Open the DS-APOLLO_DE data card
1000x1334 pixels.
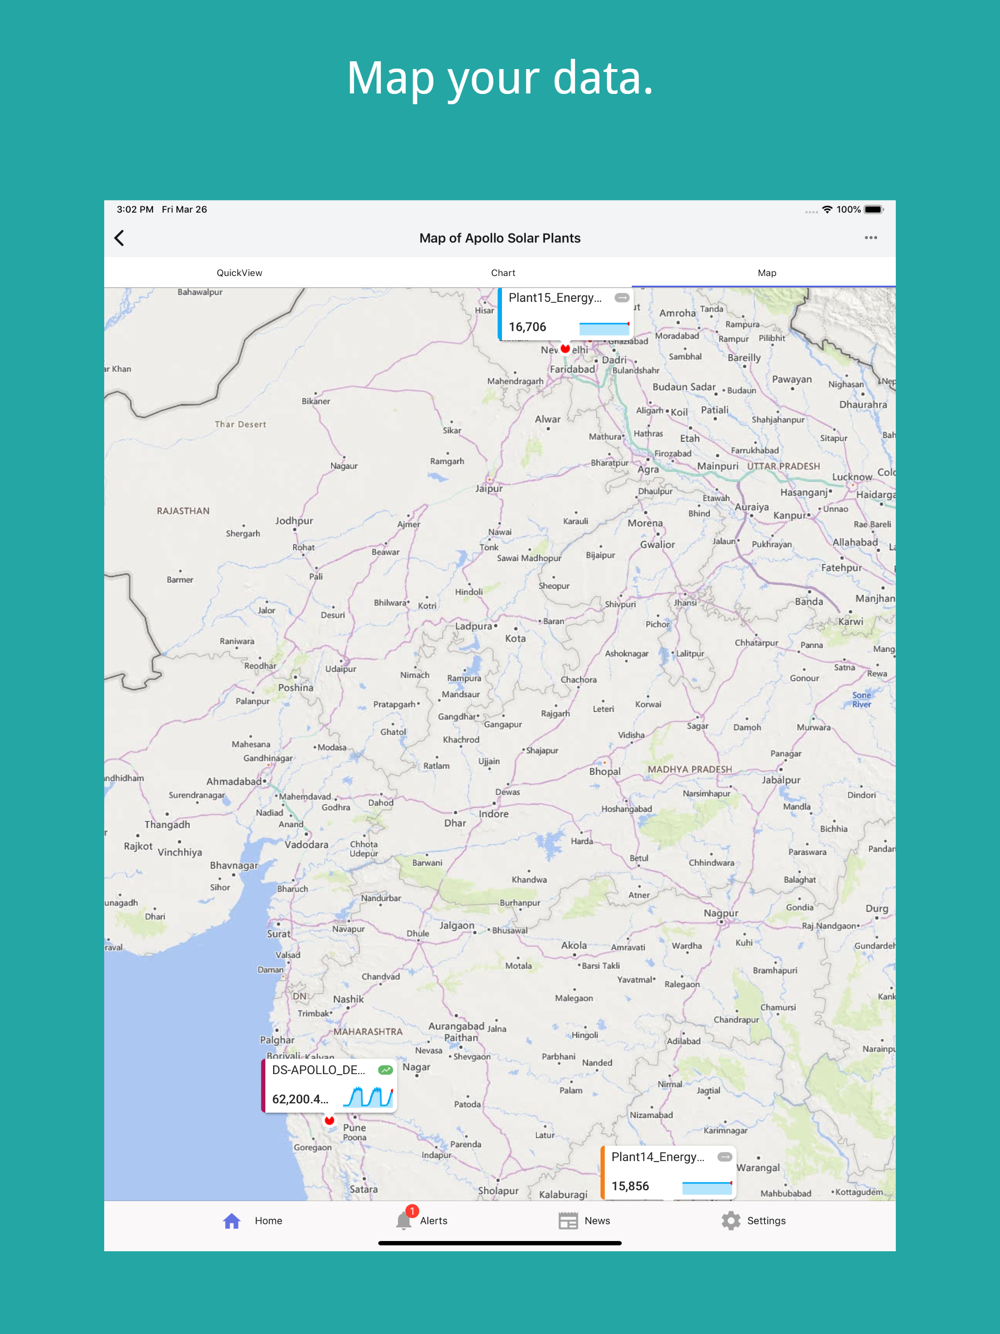(330, 1085)
